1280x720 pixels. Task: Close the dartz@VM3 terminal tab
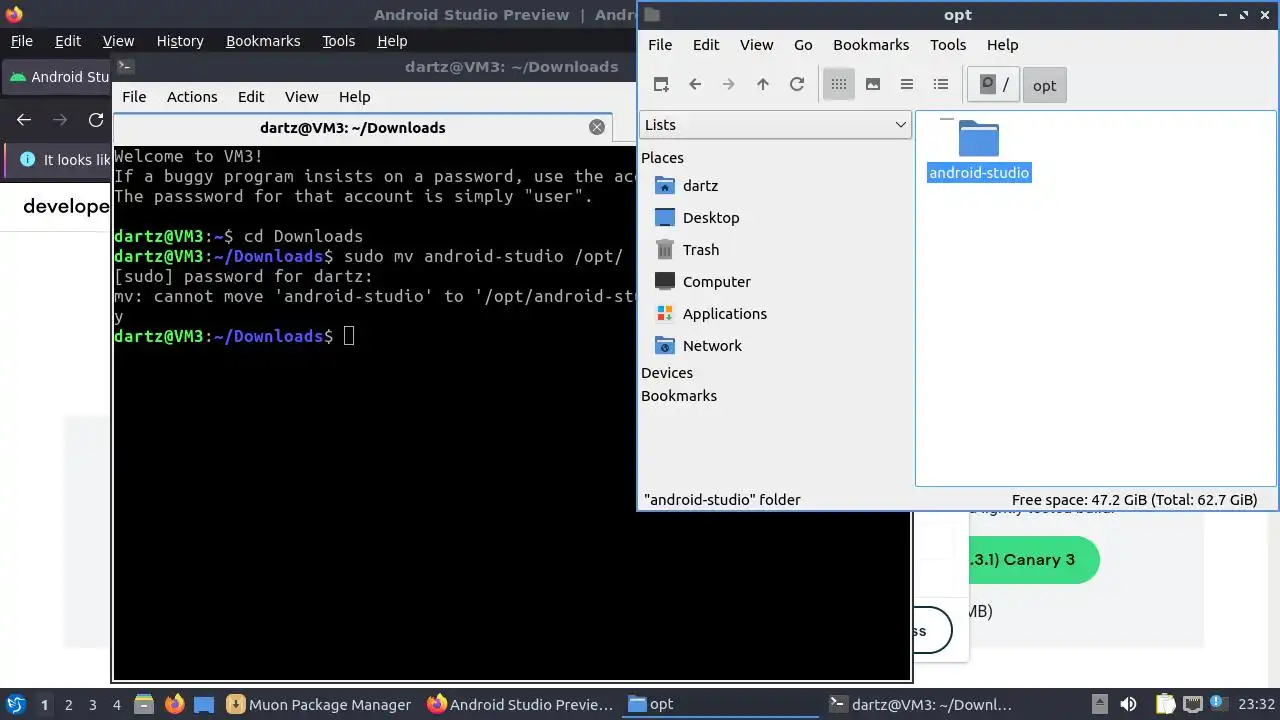[597, 127]
